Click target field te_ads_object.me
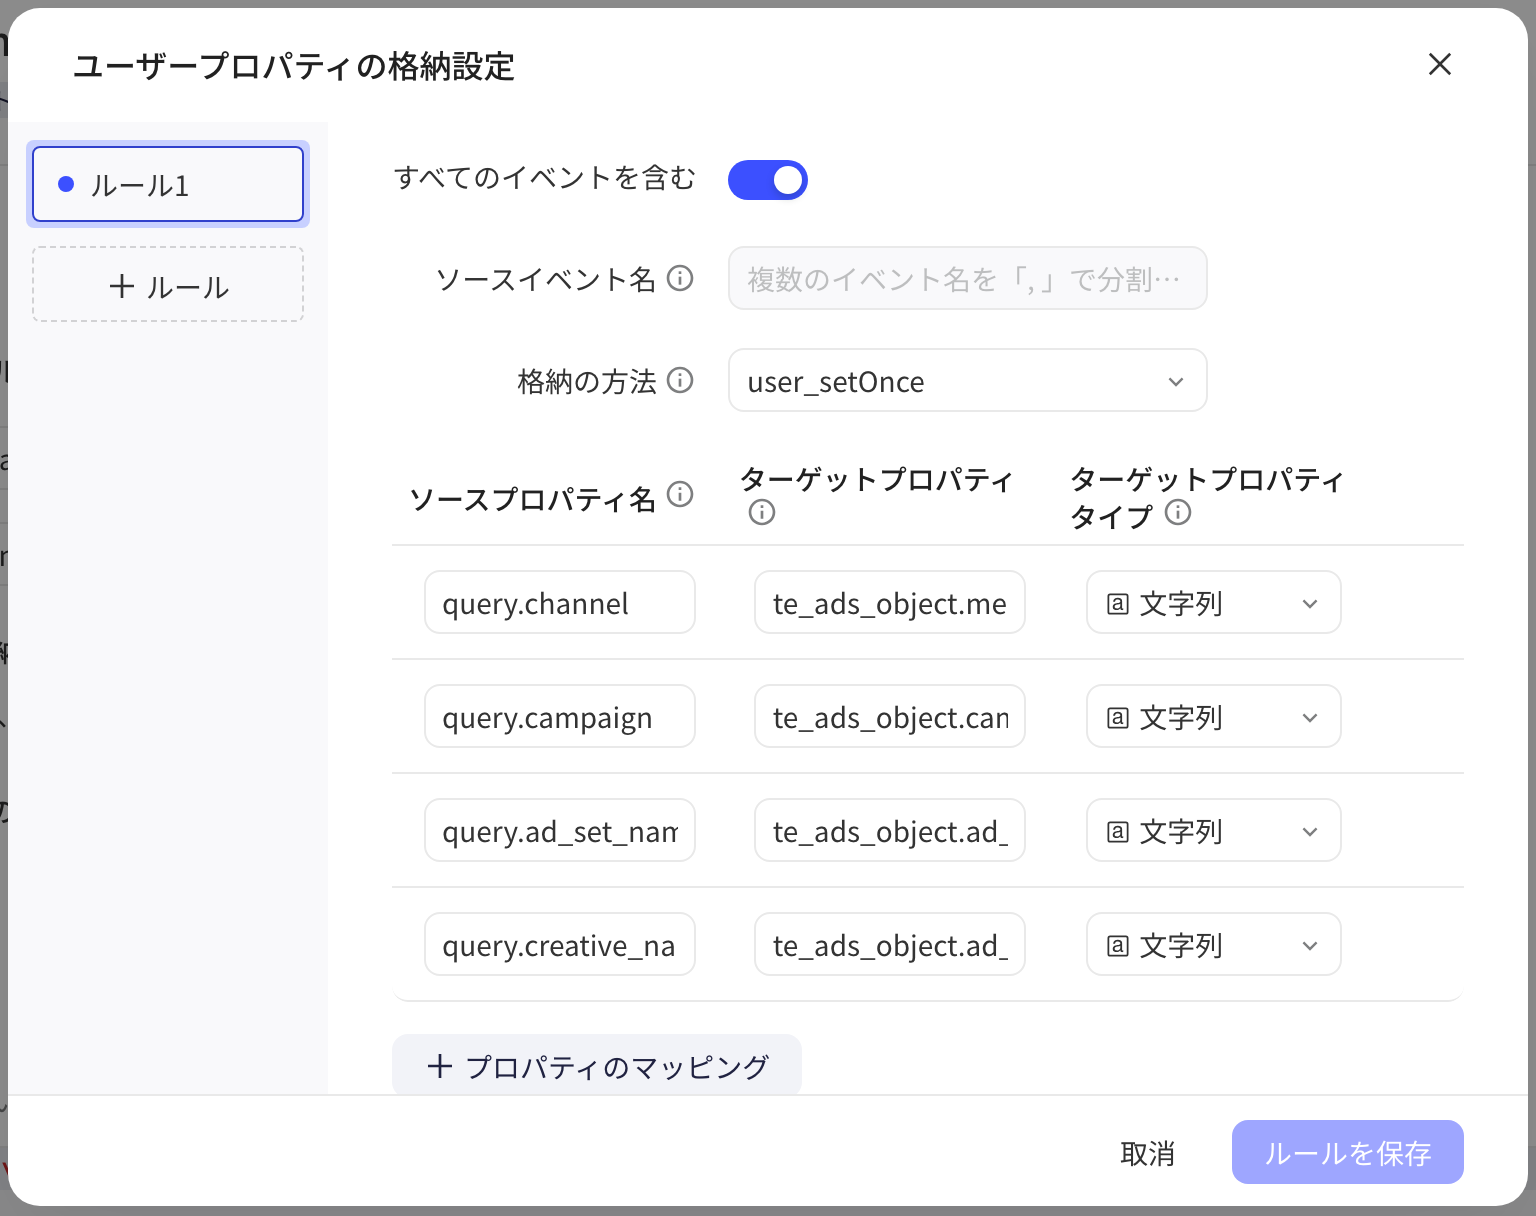The height and width of the screenshot is (1216, 1536). pos(890,602)
